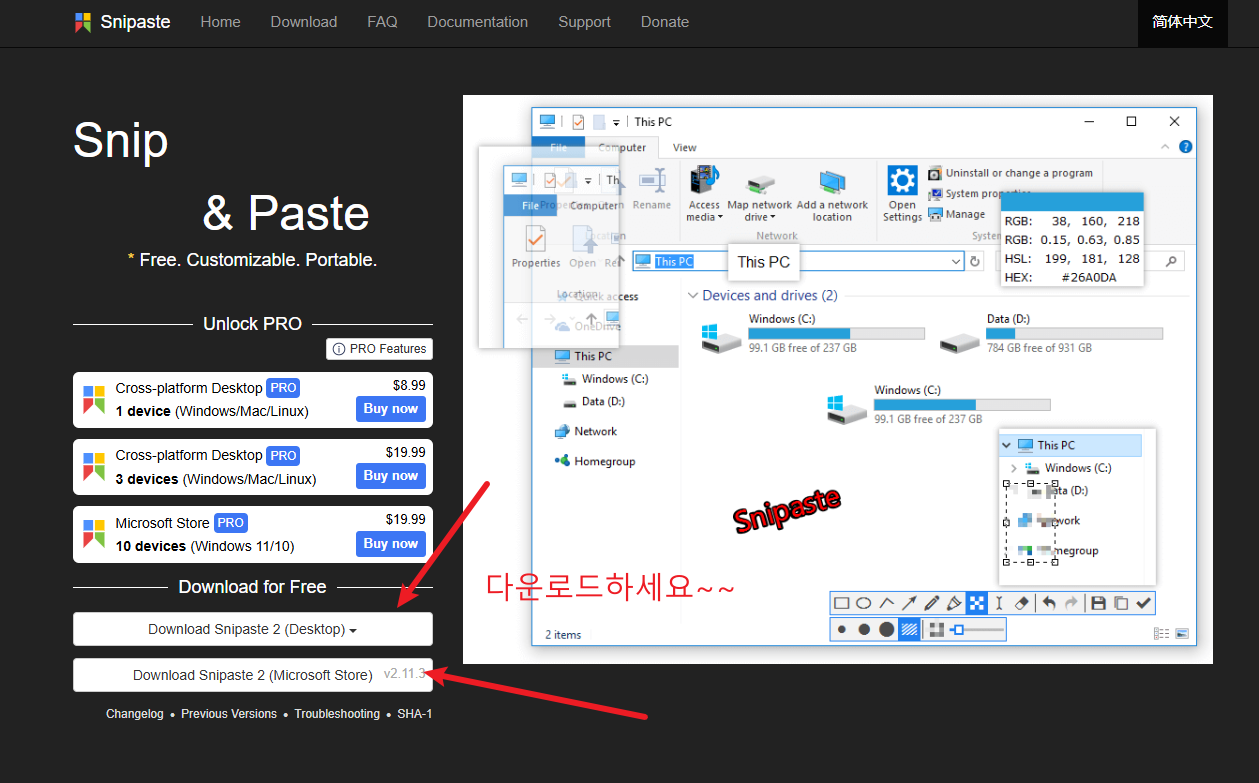Click the PRO Features button
The image size is (1259, 783).
click(380, 349)
